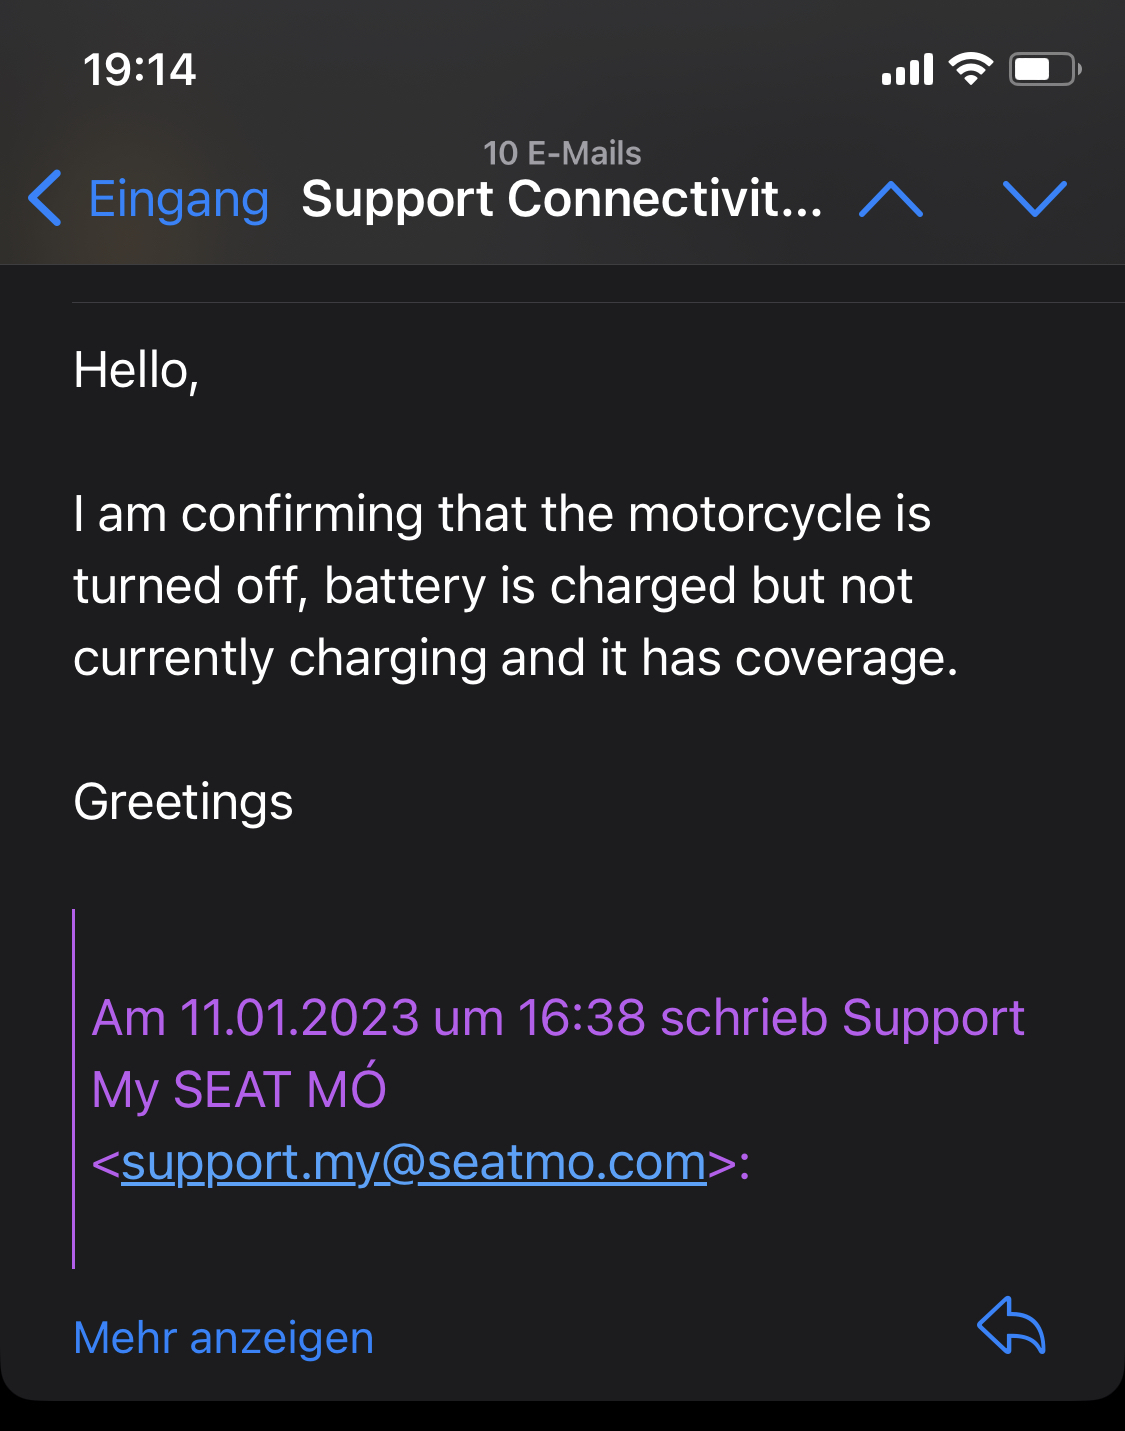
Task: Tap the cellular signal bars icon
Action: click(x=907, y=70)
